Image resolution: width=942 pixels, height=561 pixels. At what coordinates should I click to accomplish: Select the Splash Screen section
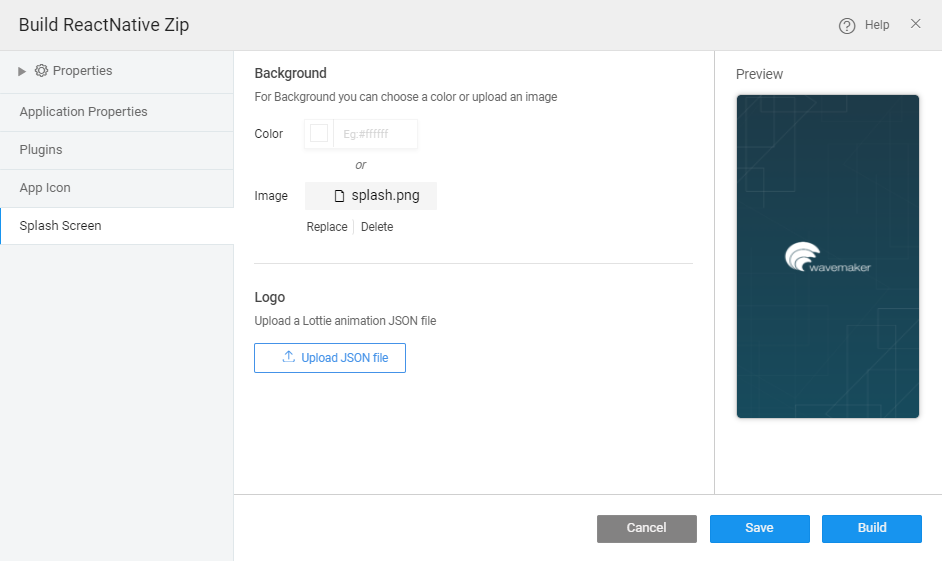point(61,226)
